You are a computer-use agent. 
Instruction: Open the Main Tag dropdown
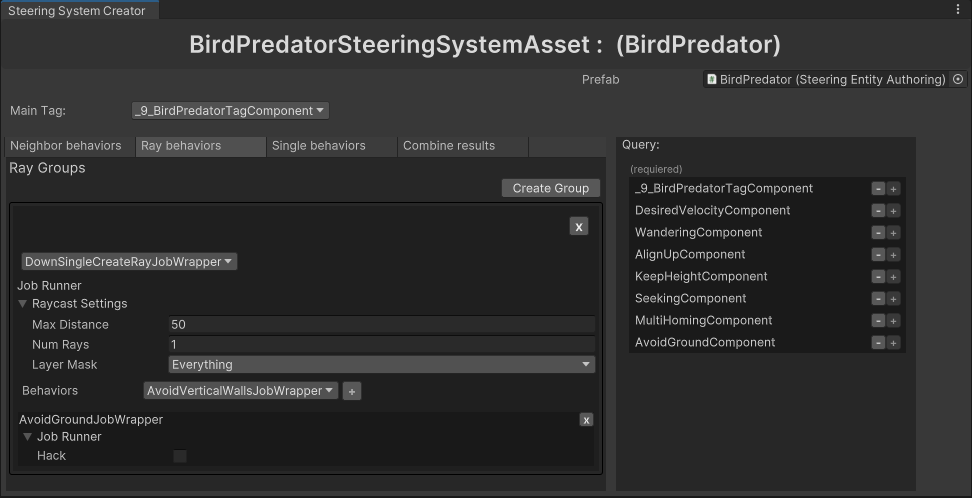coord(230,111)
